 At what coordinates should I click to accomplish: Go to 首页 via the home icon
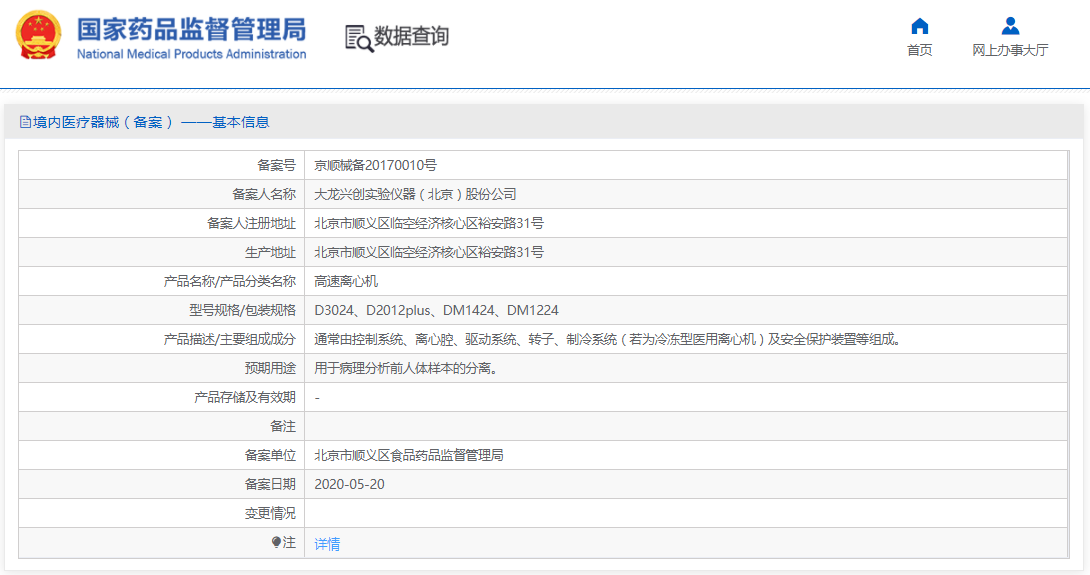[920, 26]
